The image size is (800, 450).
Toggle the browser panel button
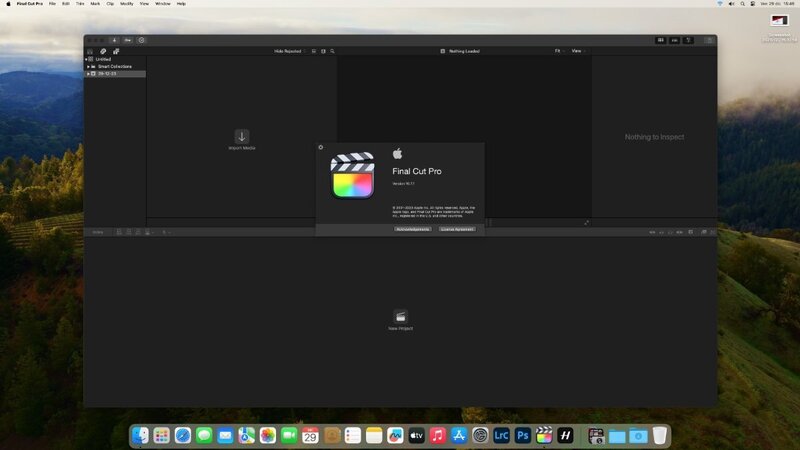(661, 40)
